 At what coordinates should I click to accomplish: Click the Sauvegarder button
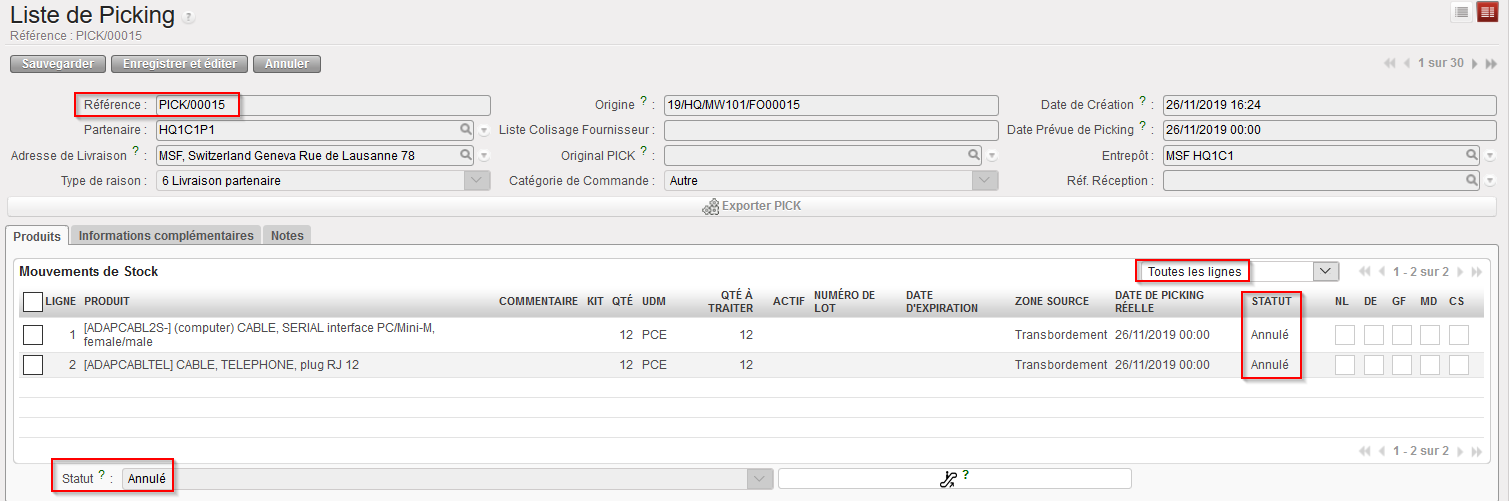tap(57, 64)
